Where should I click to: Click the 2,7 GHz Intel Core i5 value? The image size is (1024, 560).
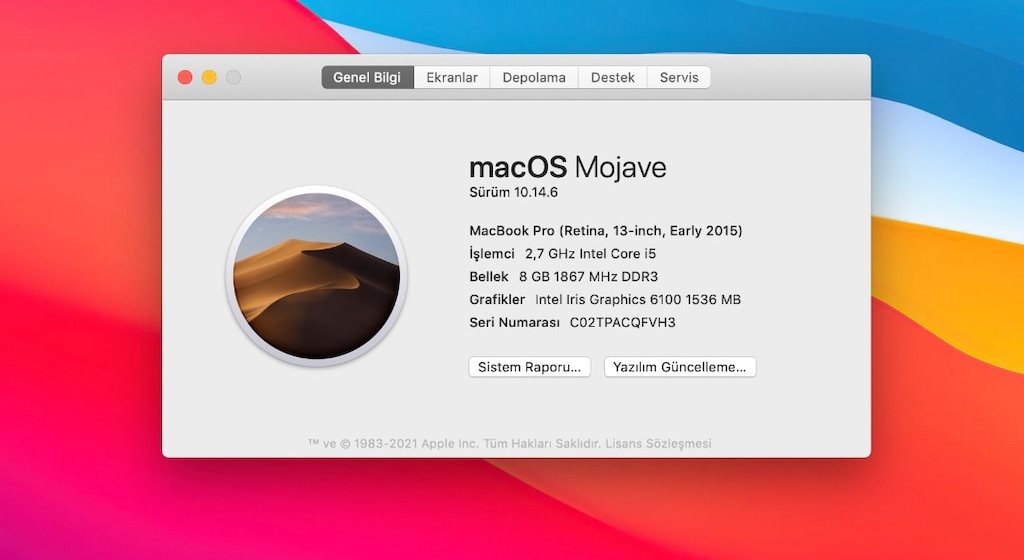pos(590,253)
